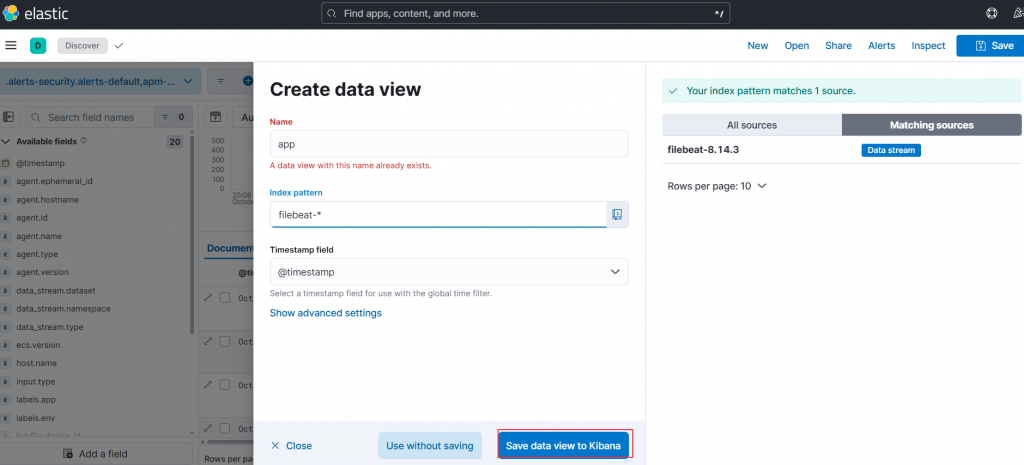The width and height of the screenshot is (1024, 465).
Task: Click the Index pattern input field
Action: [438, 214]
